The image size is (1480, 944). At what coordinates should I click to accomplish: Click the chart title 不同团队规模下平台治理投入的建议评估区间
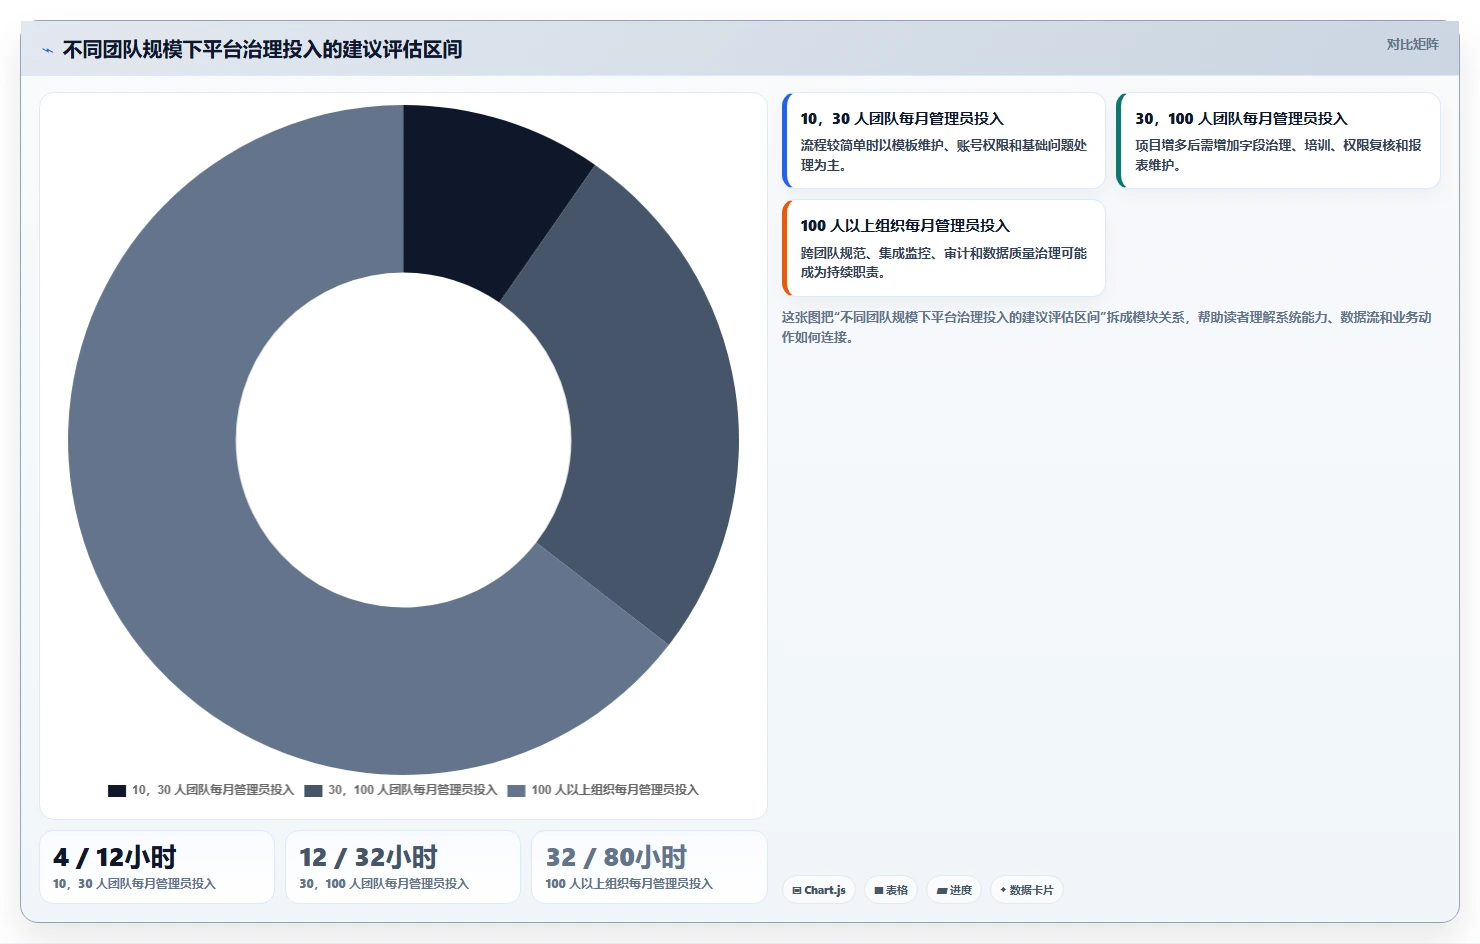pyautogui.click(x=262, y=49)
